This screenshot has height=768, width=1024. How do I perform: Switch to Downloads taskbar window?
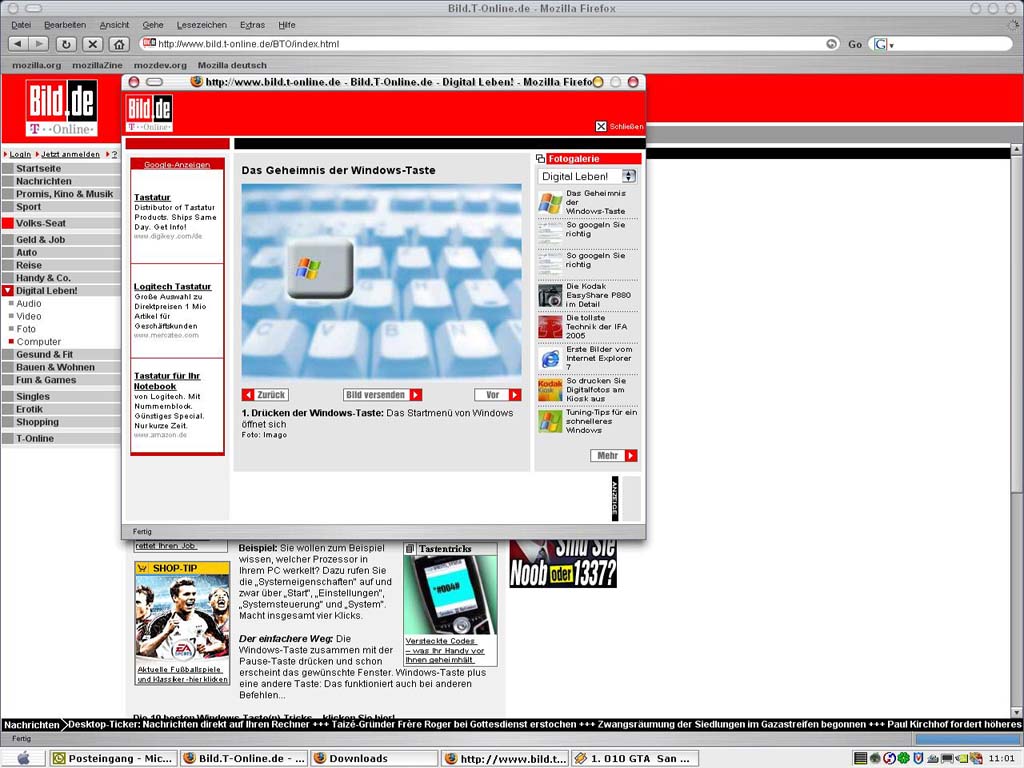(374, 758)
